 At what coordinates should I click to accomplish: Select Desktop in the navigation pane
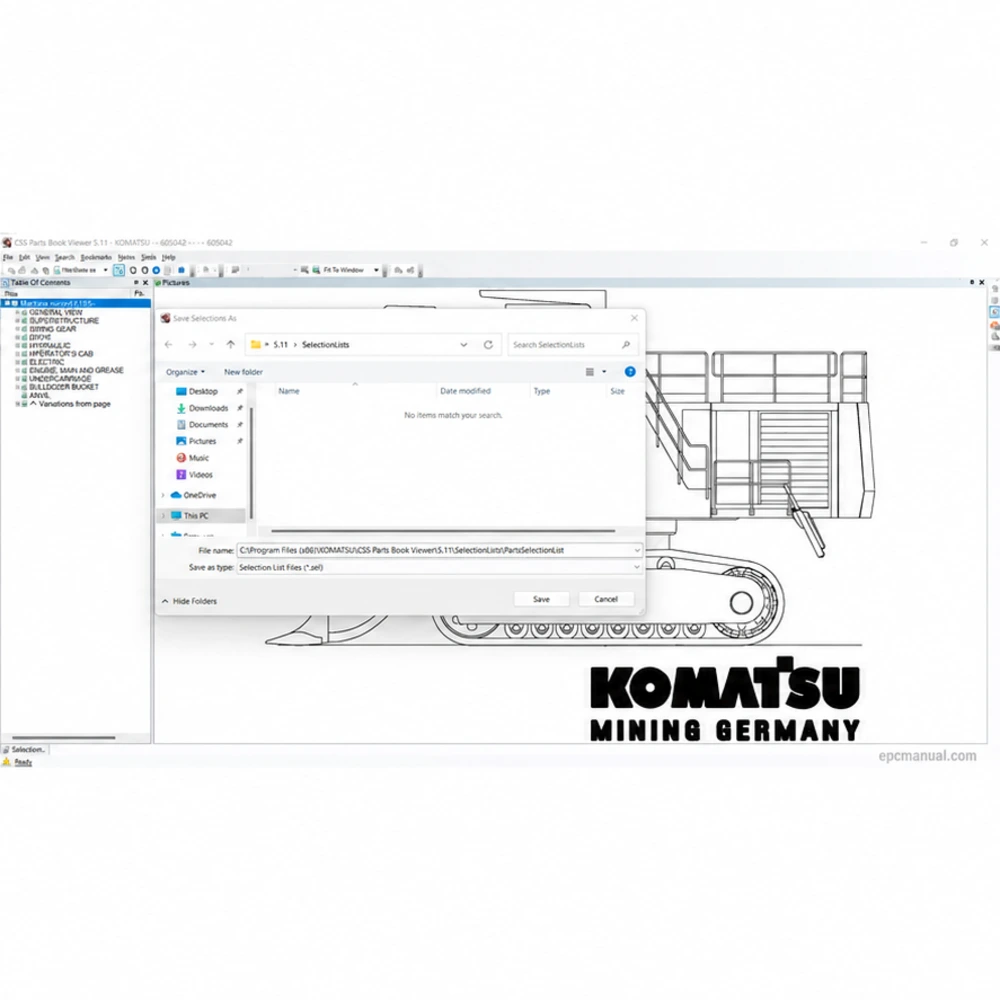203,392
